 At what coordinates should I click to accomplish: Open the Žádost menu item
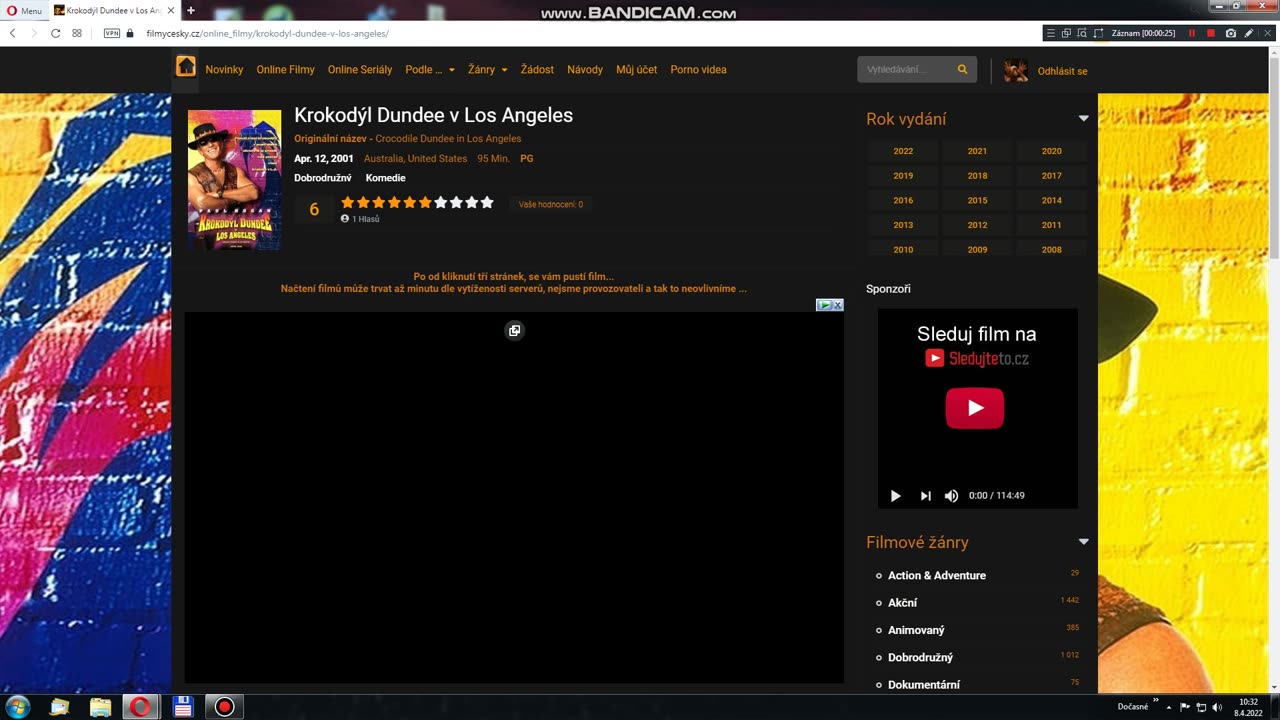tap(537, 70)
